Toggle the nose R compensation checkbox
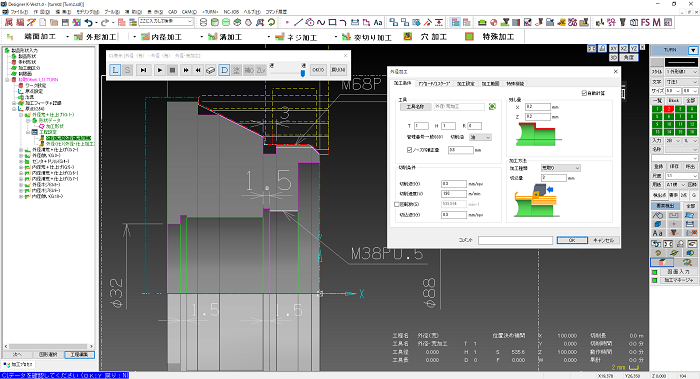The height and width of the screenshot is (379, 700). coord(409,150)
